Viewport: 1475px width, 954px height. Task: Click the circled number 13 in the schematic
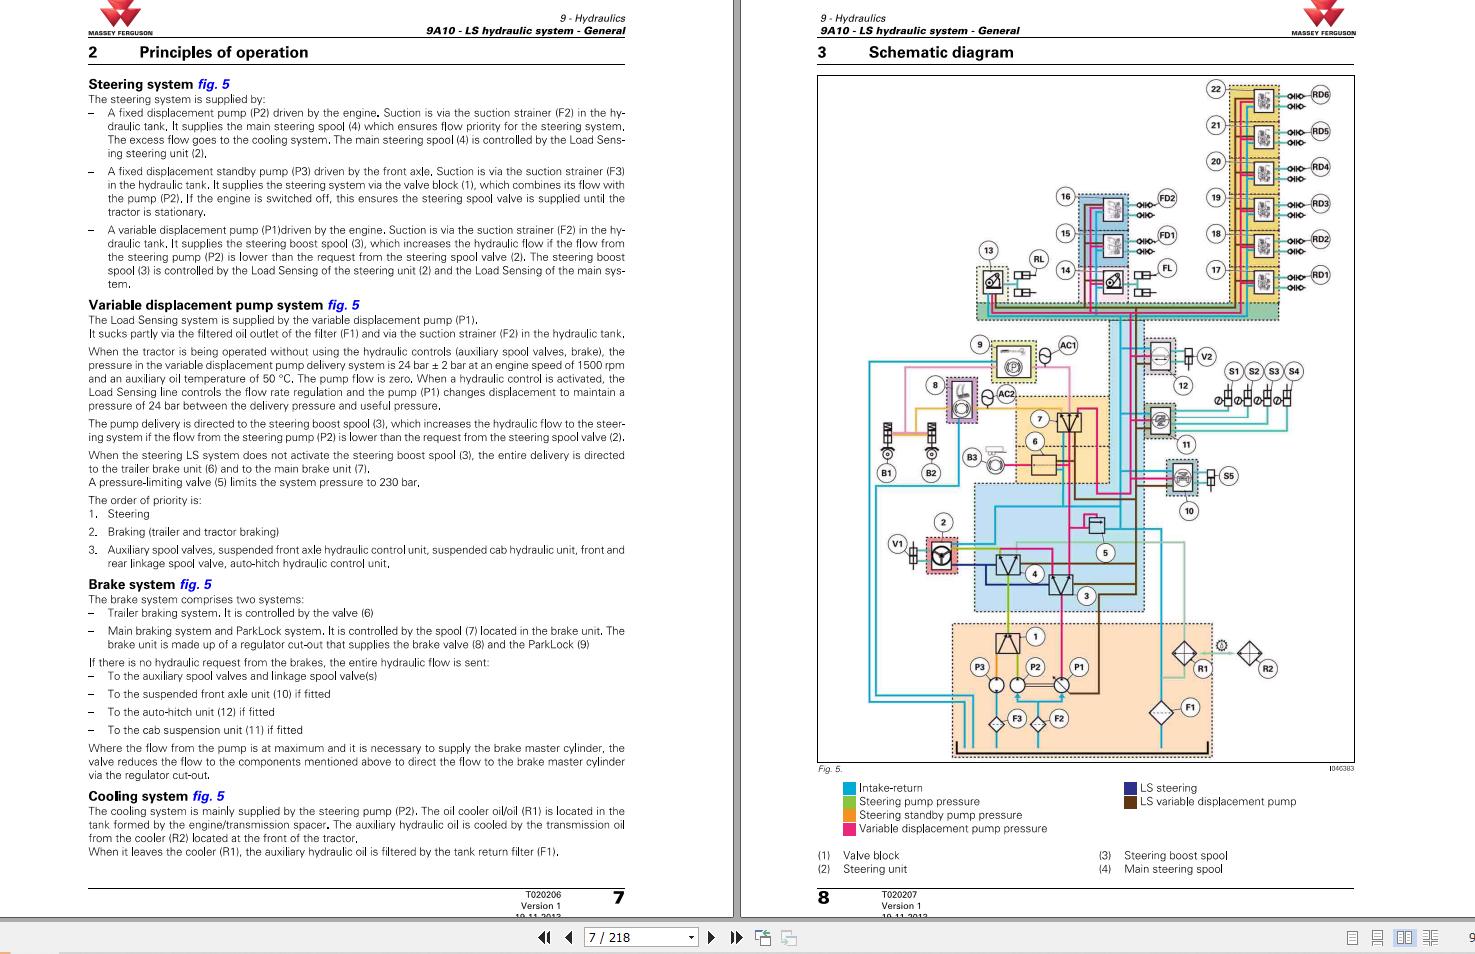(988, 251)
